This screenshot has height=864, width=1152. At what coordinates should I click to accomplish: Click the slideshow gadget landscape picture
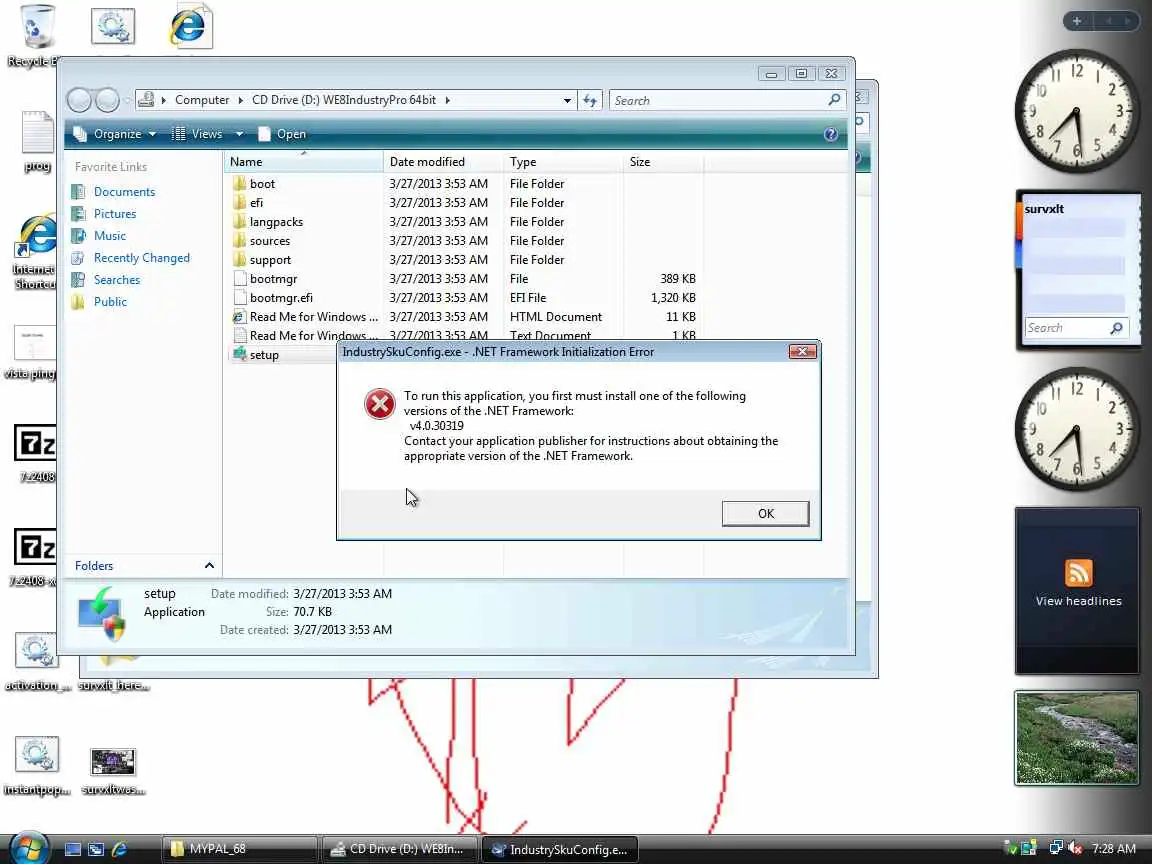coord(1077,738)
